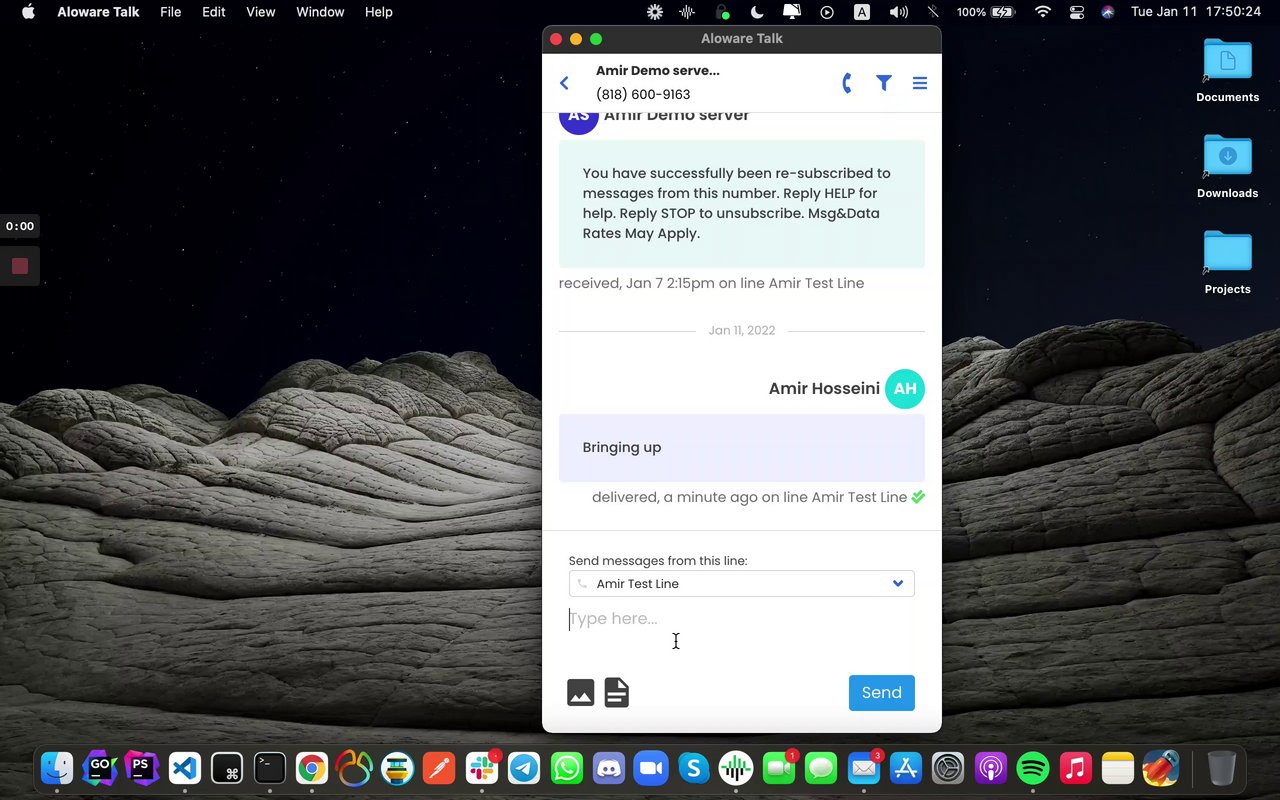Open Trash from the Dock

(1222, 768)
